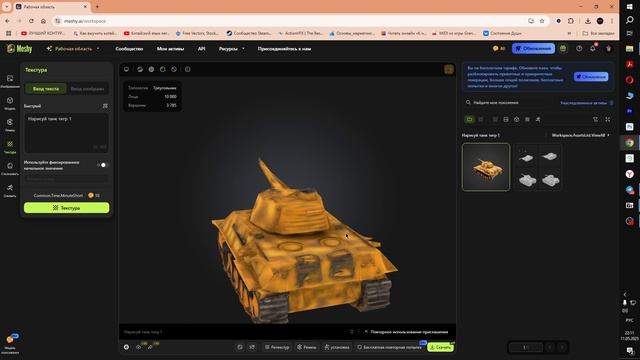Open the user avatar menu
This screenshot has height=360, width=640.
click(609, 49)
